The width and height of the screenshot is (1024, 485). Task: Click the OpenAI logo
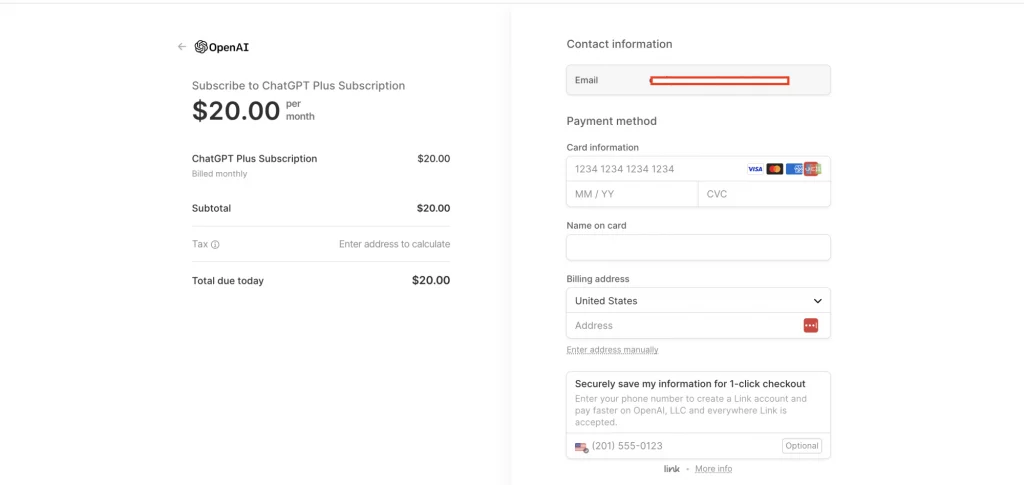coord(221,47)
